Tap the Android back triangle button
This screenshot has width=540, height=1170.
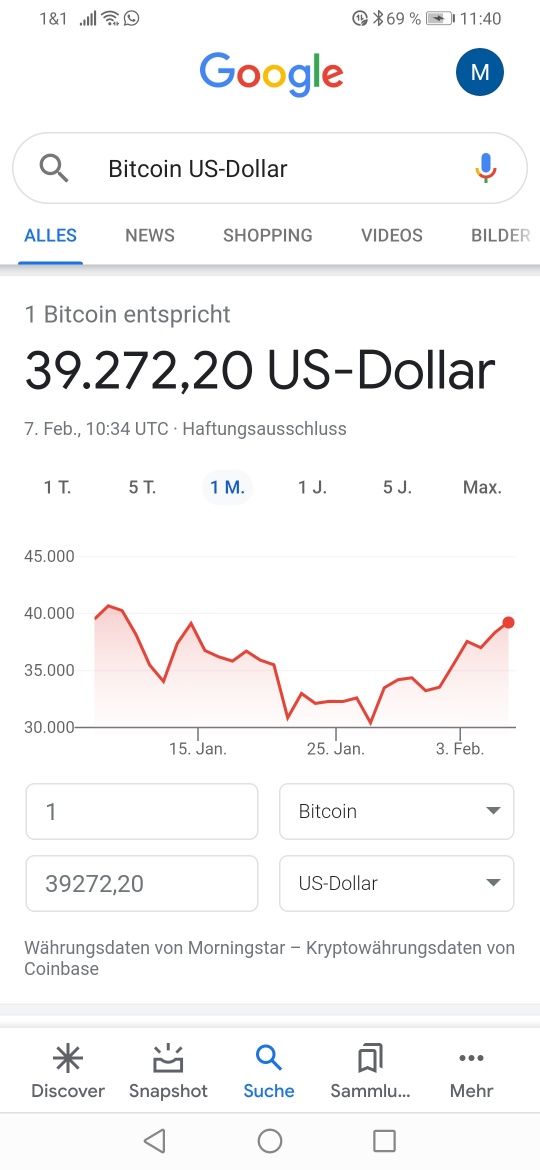(x=154, y=1140)
